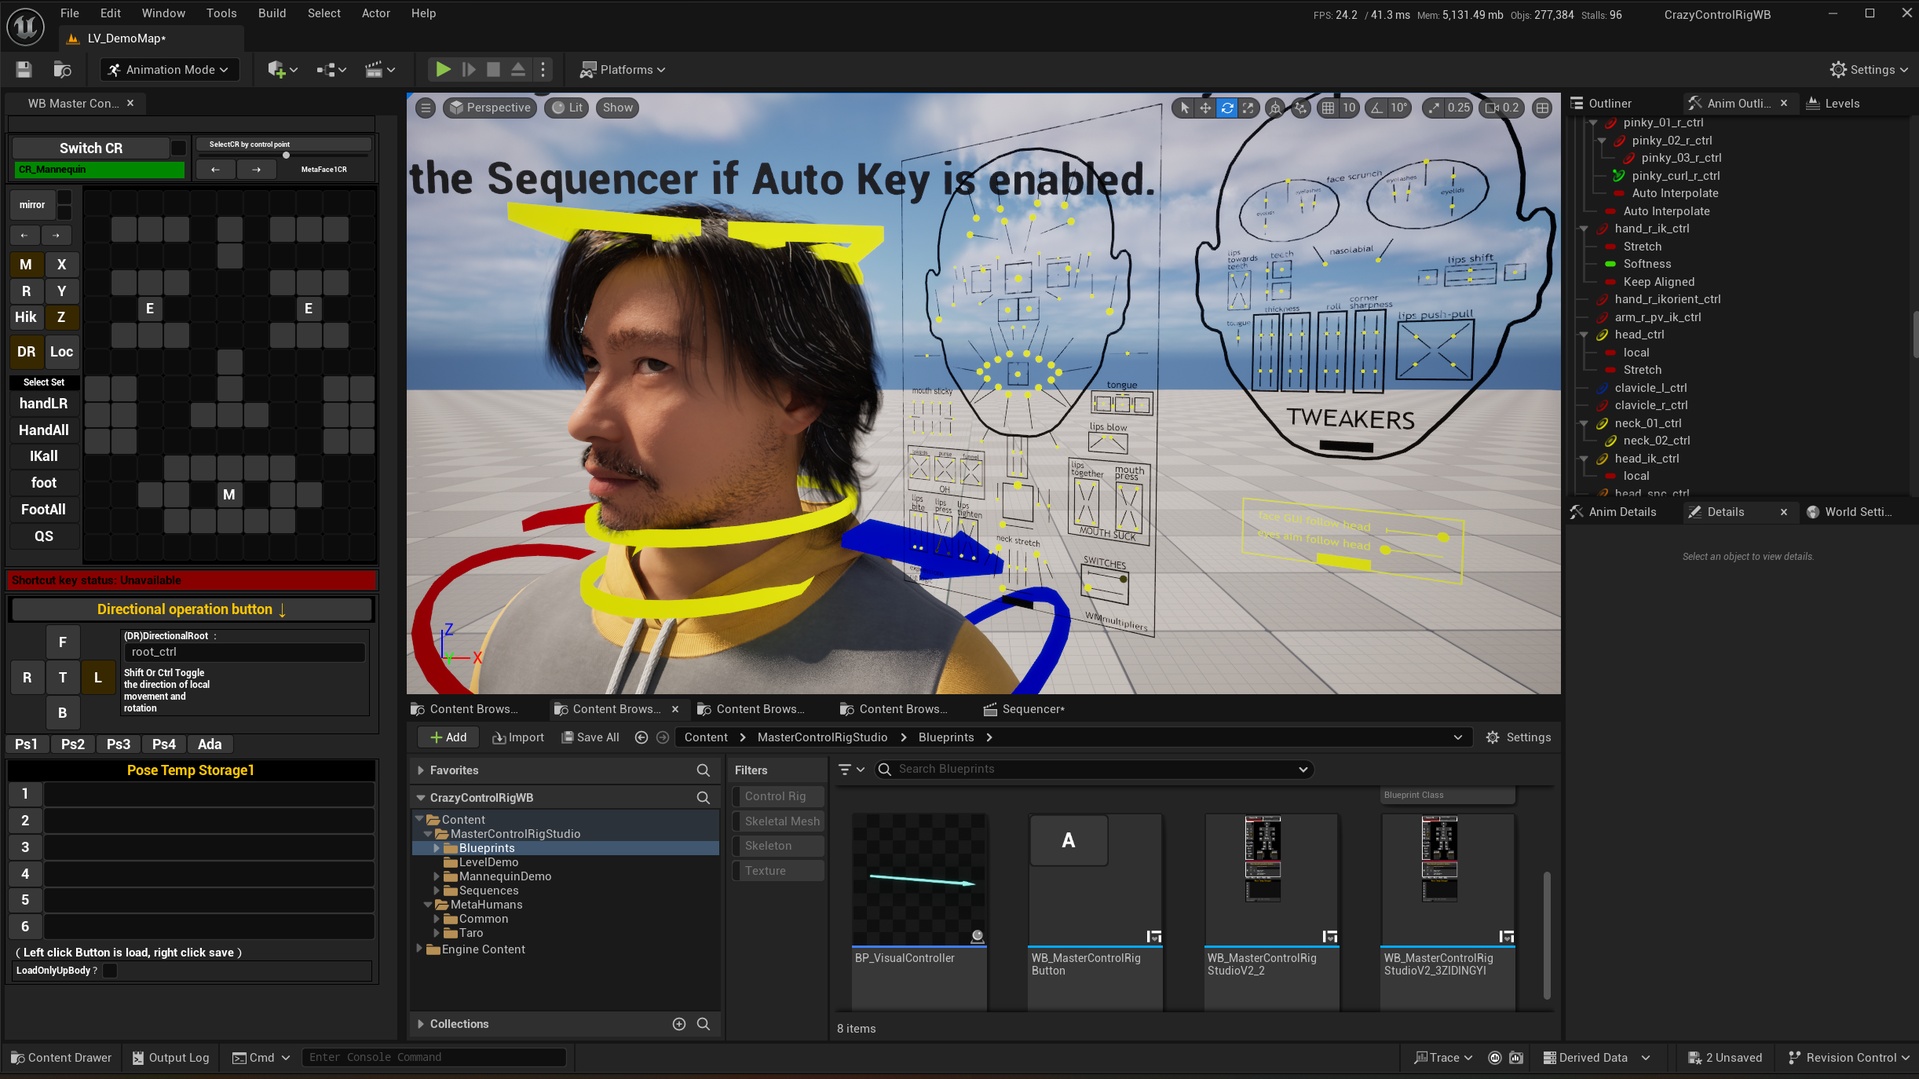Activate the Rotate gizmo tool in viewport

pos(1227,108)
